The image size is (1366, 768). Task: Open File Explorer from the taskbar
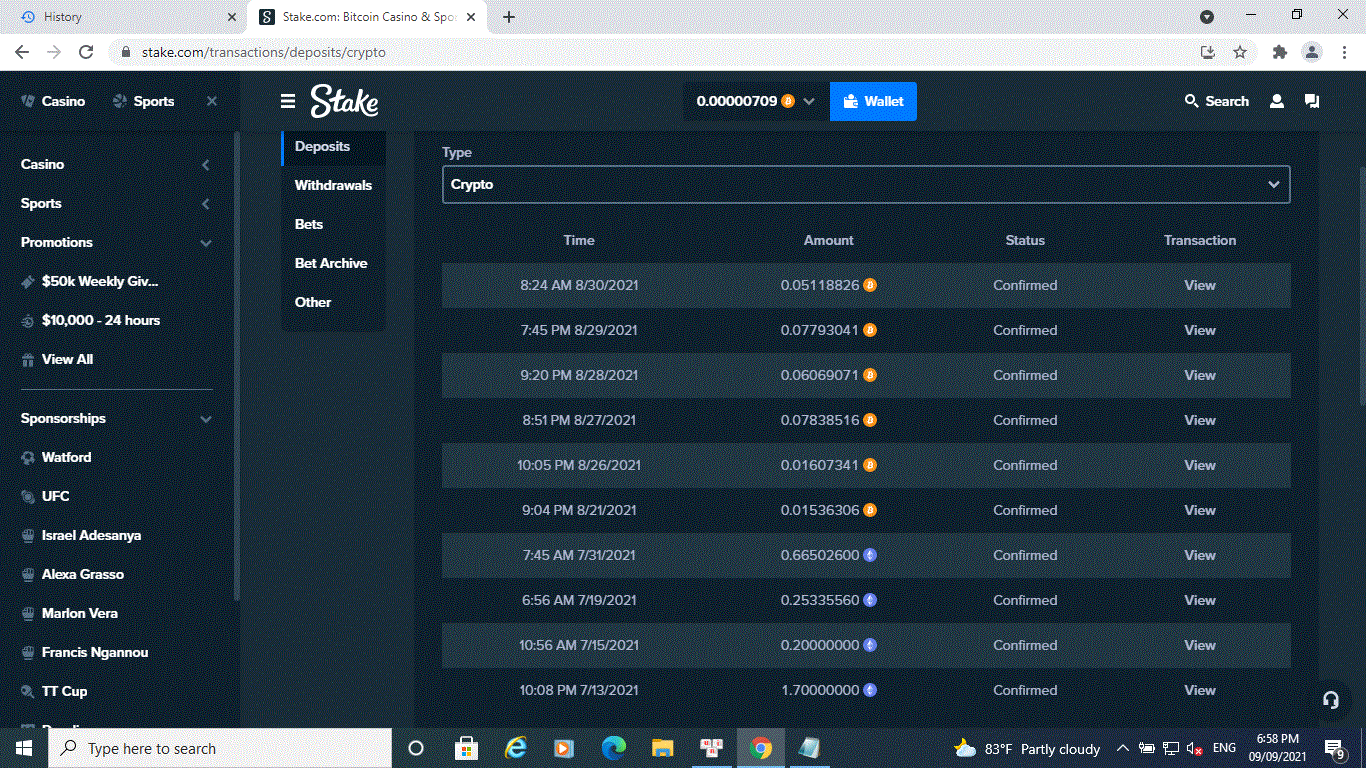(x=662, y=748)
